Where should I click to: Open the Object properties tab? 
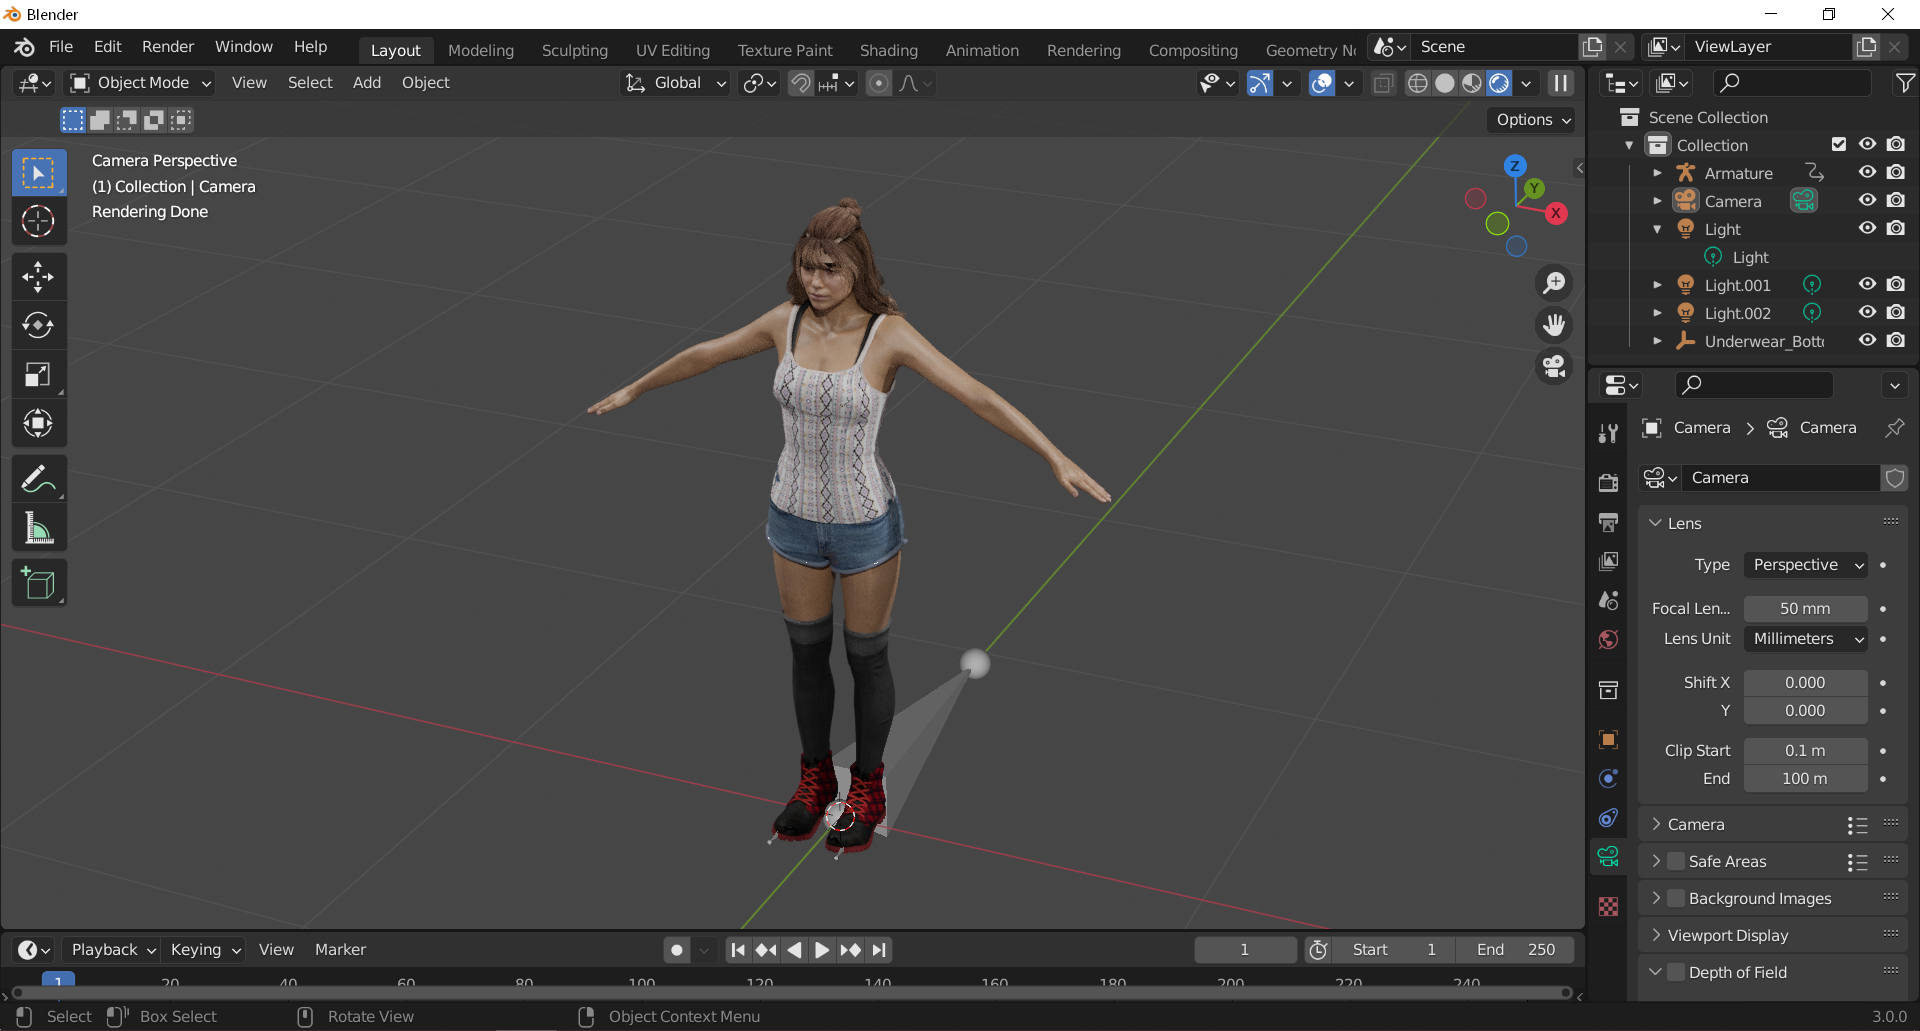[x=1608, y=740]
